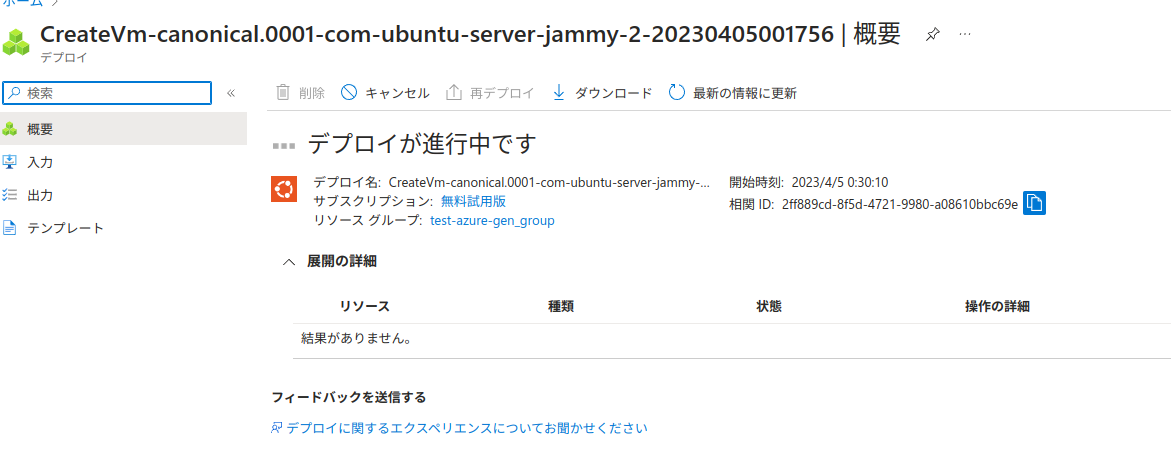The height and width of the screenshot is (460, 1171).
Task: Click the feedback person icon
Action: (x=277, y=428)
